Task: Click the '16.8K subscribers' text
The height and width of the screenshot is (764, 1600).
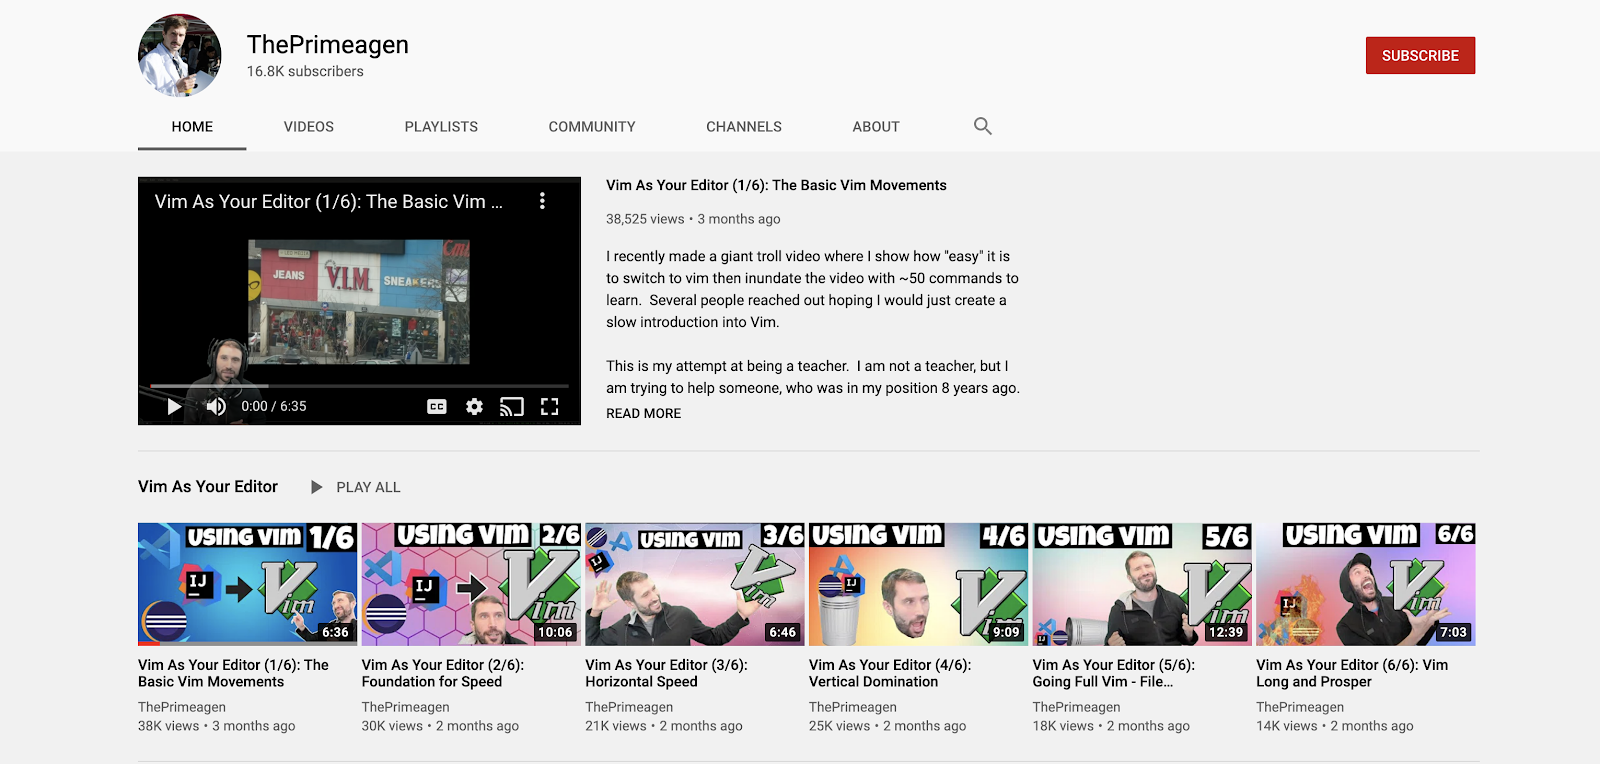Action: point(305,71)
